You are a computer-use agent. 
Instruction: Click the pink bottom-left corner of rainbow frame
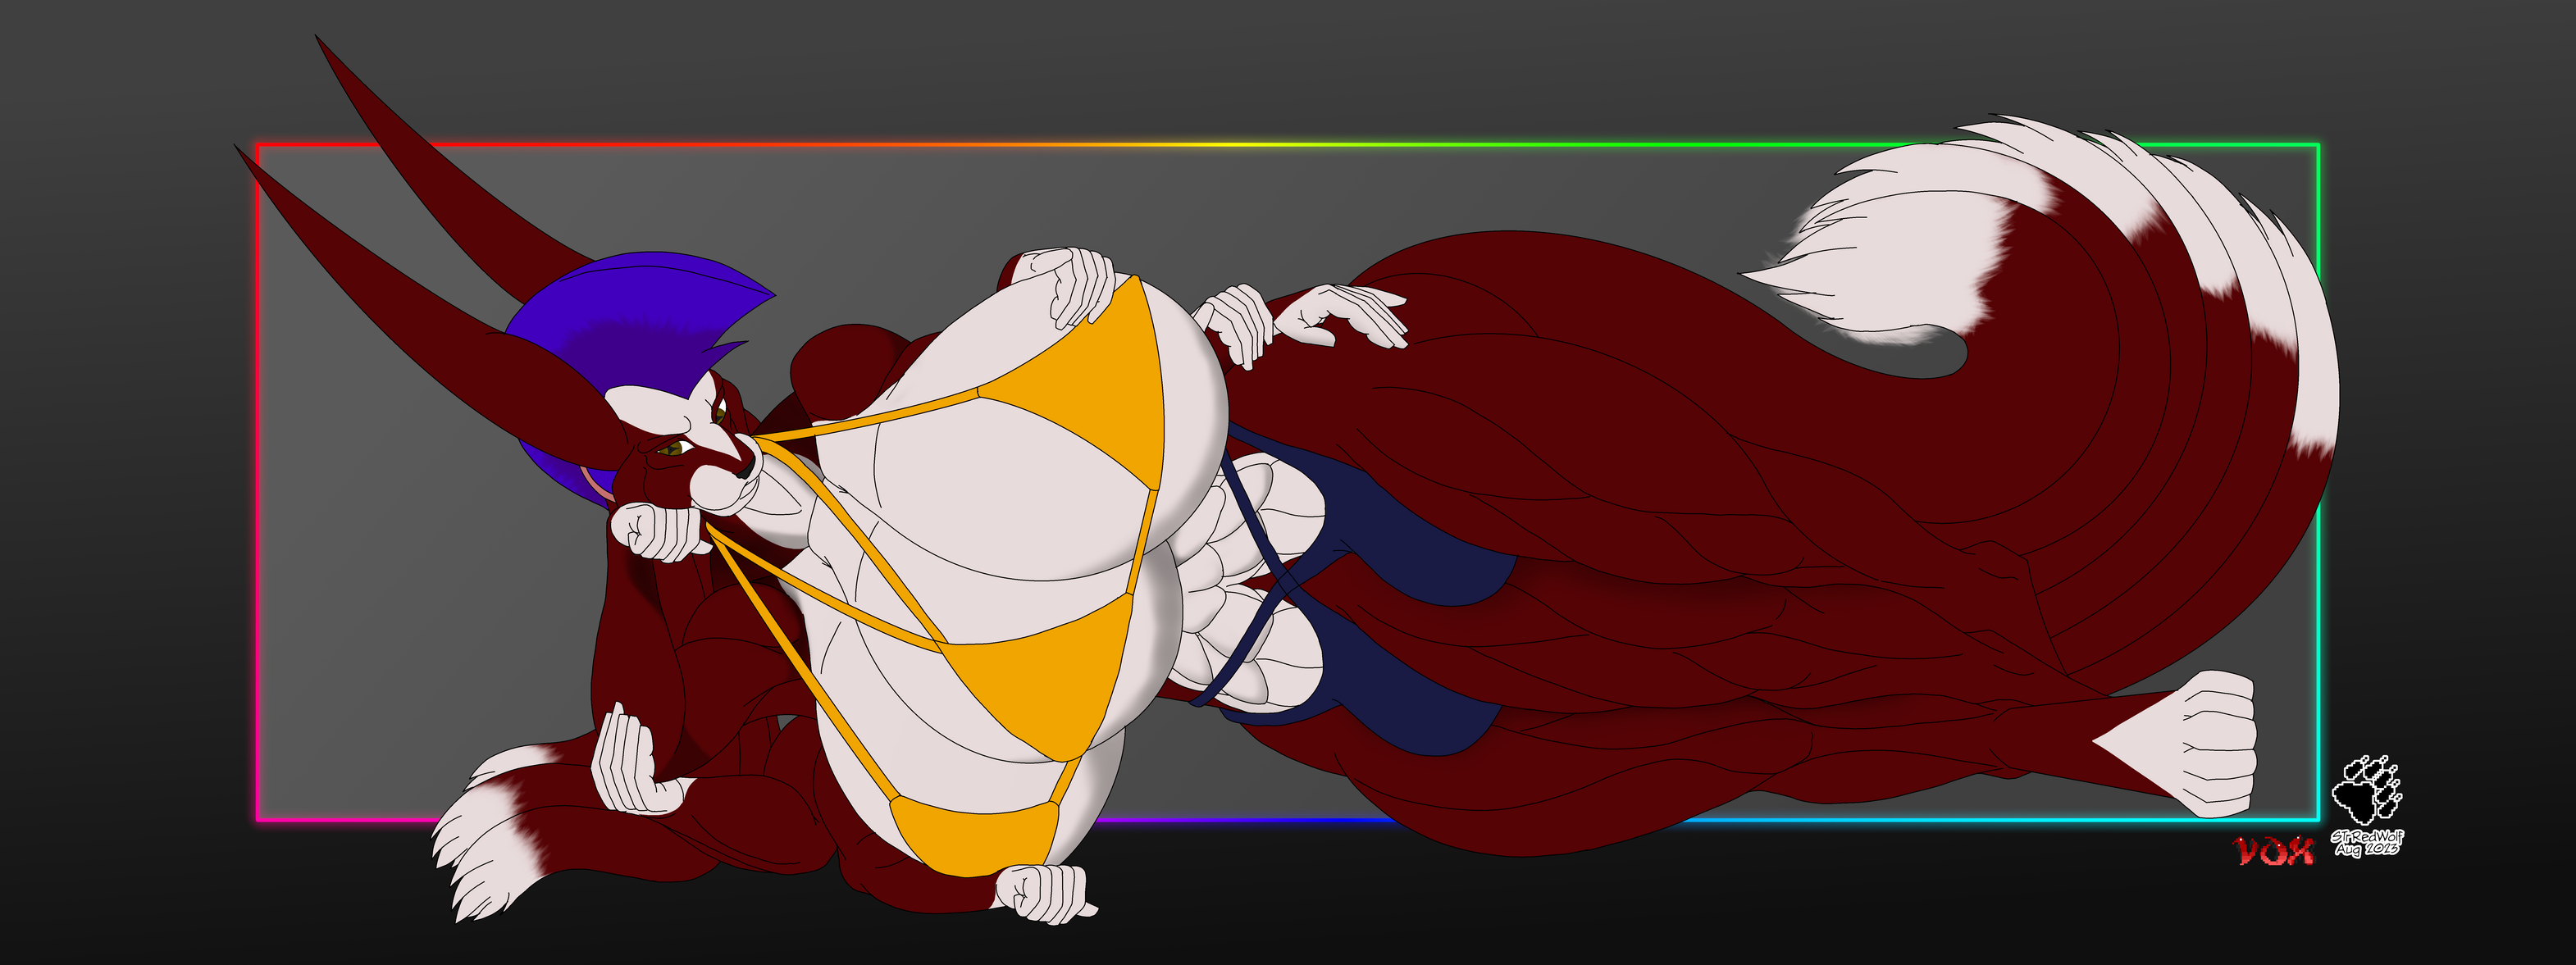[x=258, y=820]
